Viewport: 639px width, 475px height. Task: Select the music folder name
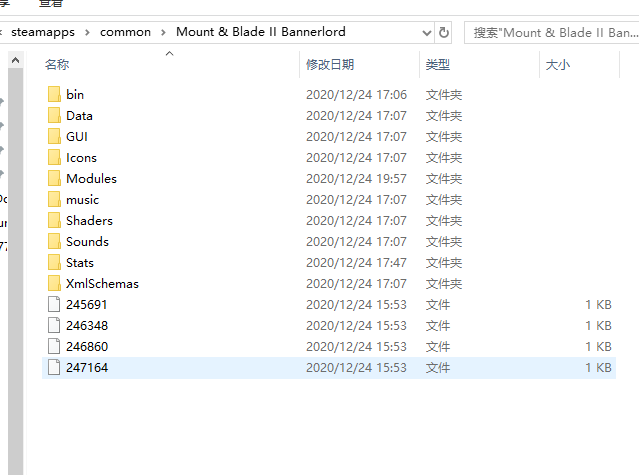83,200
